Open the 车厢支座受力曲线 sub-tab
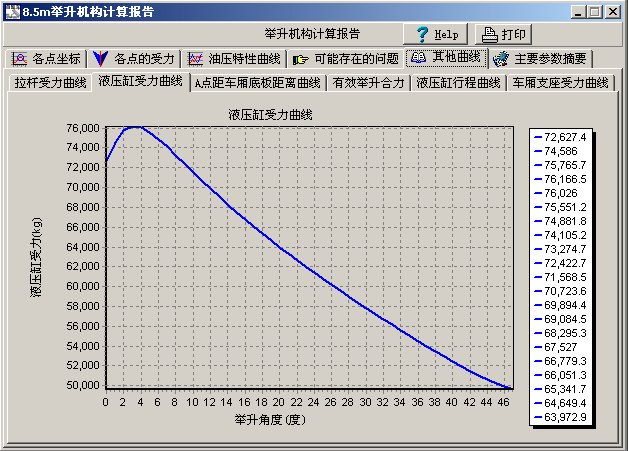 (x=560, y=83)
